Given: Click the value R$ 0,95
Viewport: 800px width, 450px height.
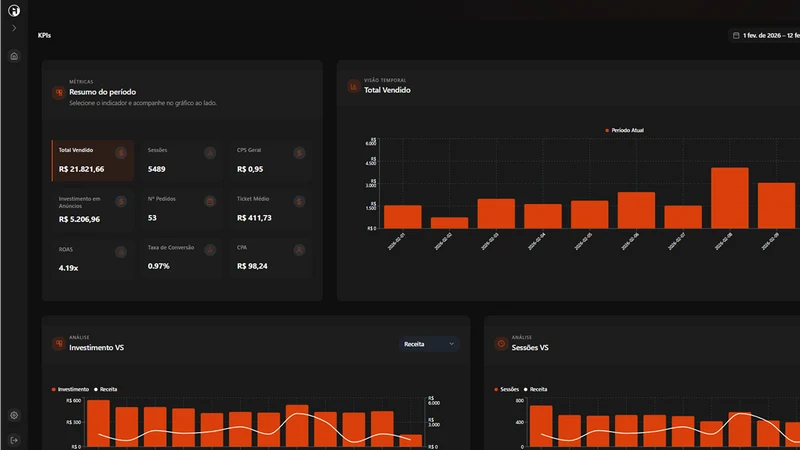Looking at the screenshot, I should coord(250,169).
